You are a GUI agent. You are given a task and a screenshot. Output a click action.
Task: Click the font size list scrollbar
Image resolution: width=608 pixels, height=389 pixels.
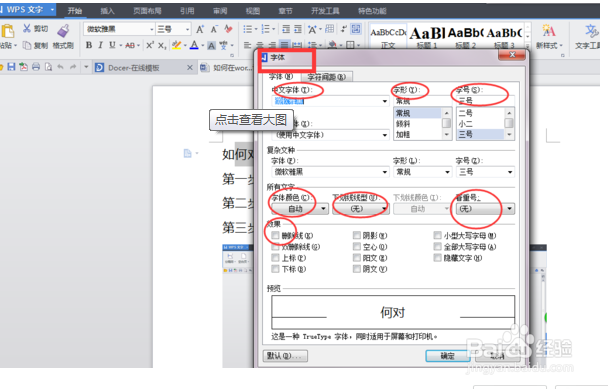point(509,123)
